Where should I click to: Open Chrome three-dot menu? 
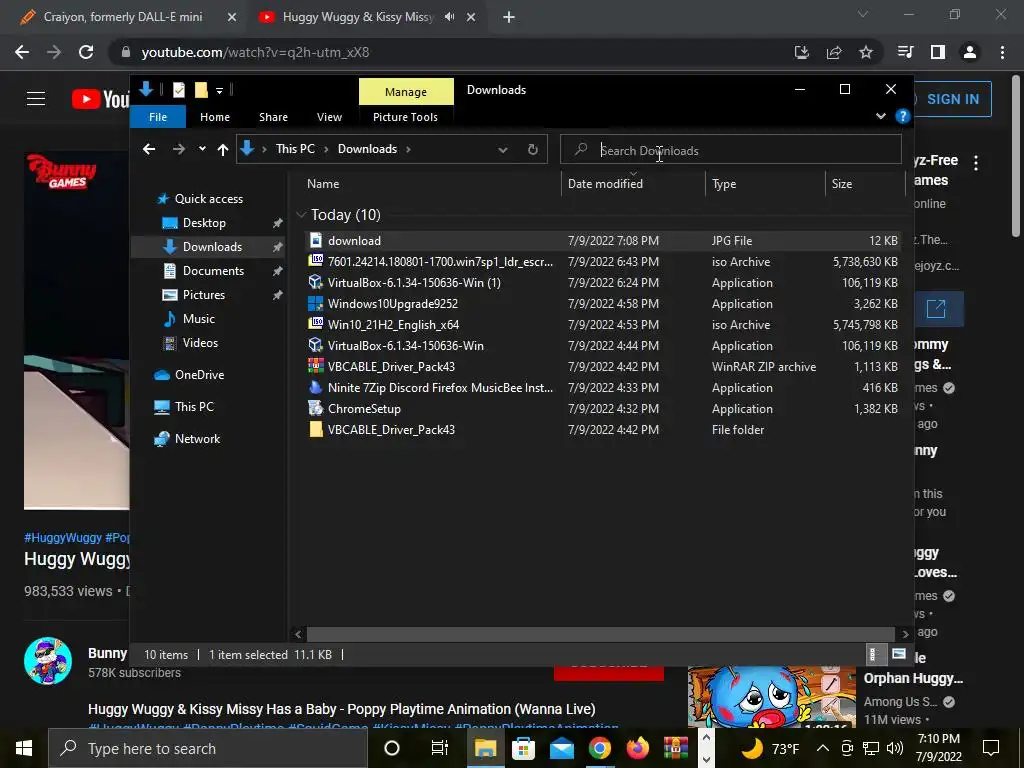coord(1002,52)
